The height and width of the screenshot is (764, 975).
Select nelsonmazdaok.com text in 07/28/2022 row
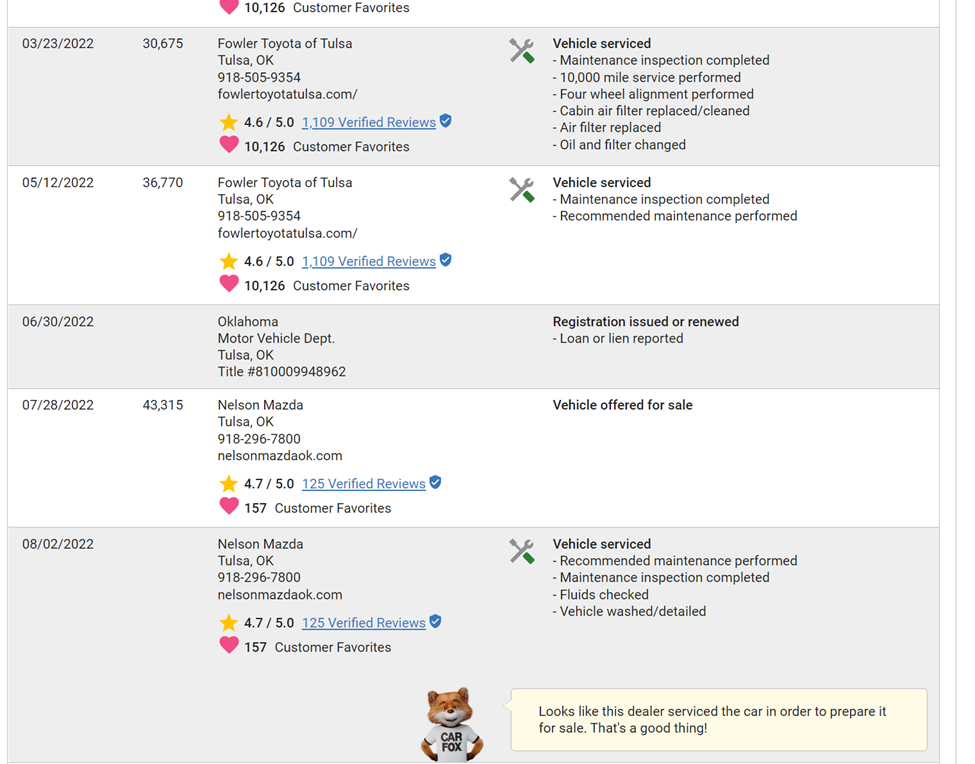280,456
